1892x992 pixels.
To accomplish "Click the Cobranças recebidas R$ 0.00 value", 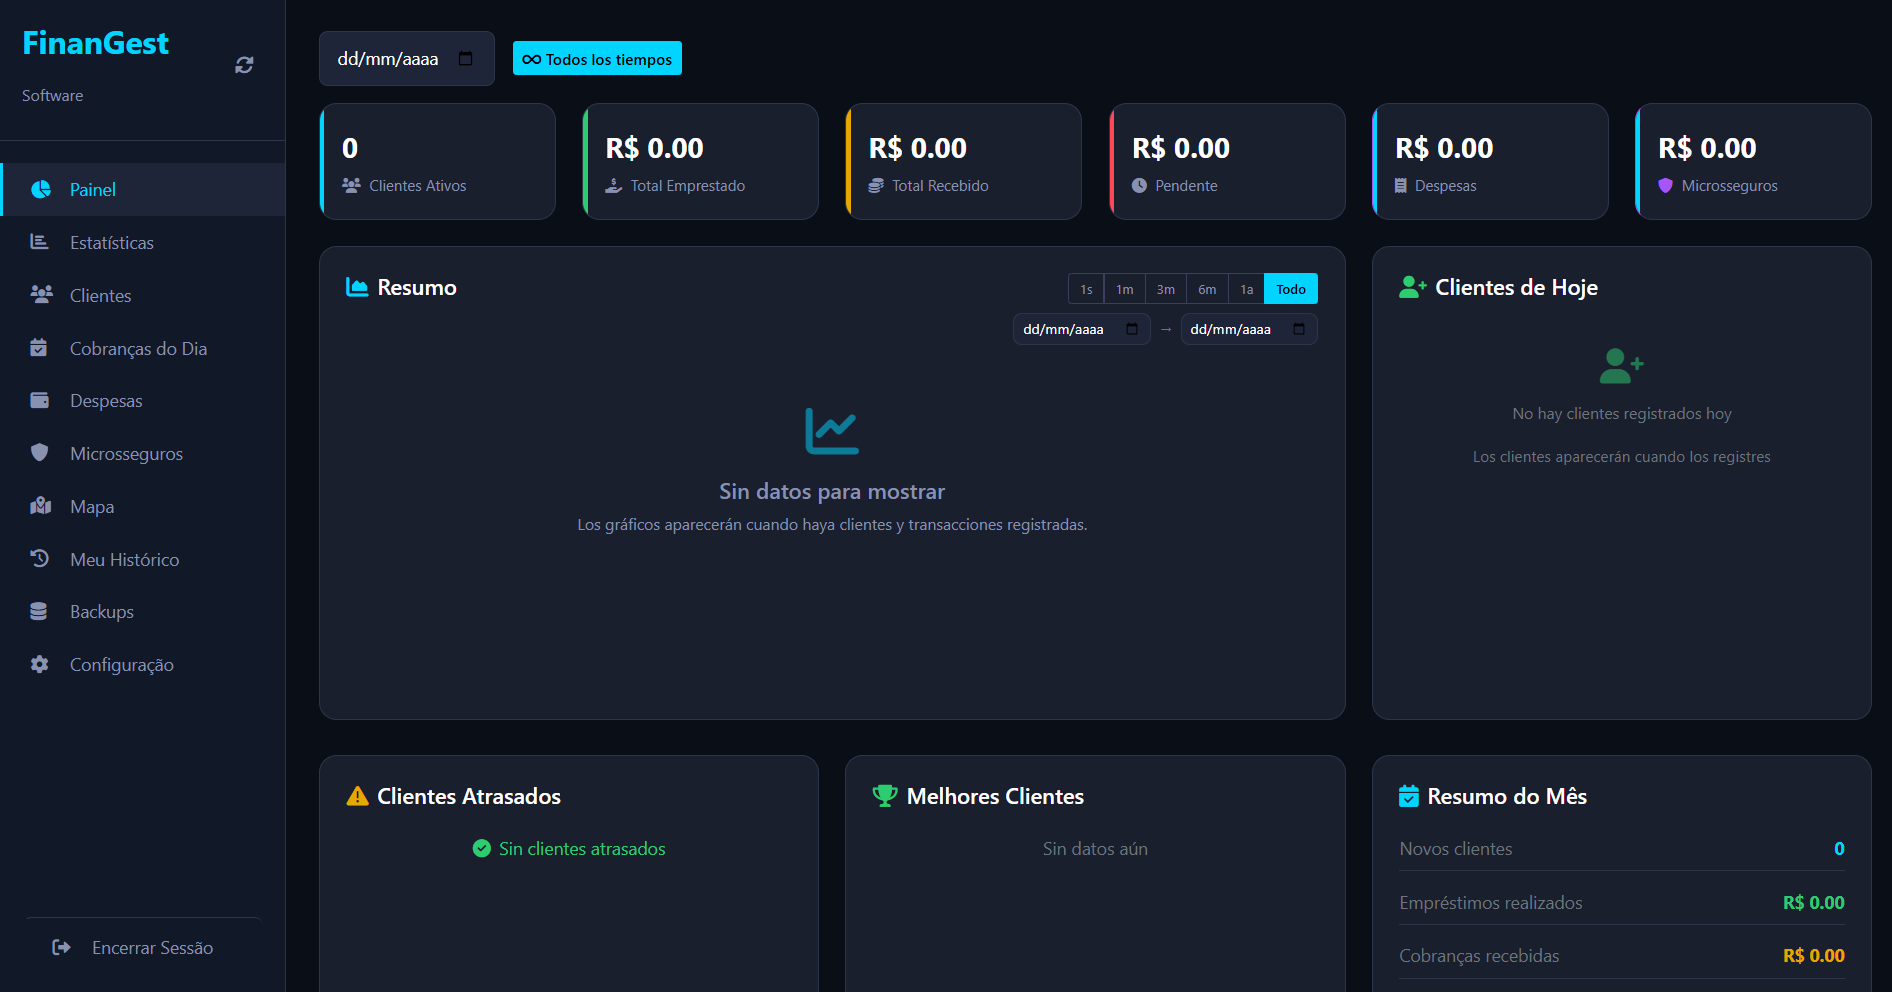I will (1813, 955).
